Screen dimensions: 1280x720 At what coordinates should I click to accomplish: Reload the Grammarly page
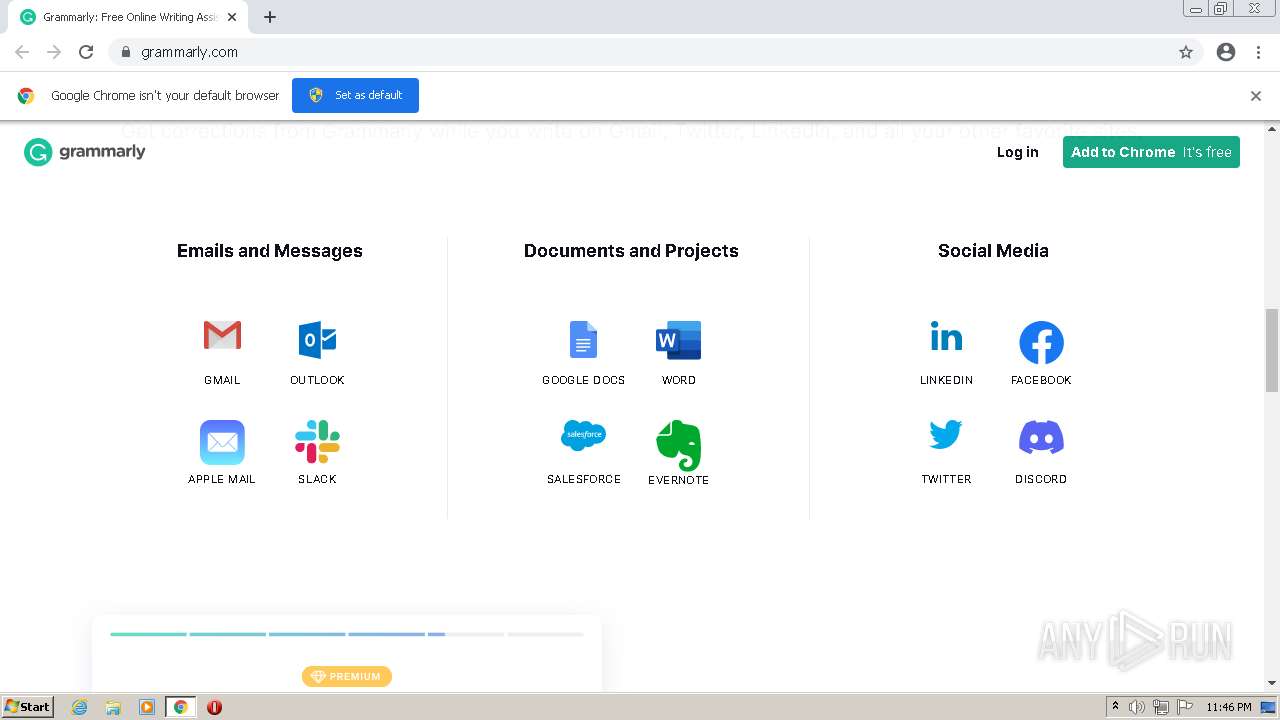[86, 52]
